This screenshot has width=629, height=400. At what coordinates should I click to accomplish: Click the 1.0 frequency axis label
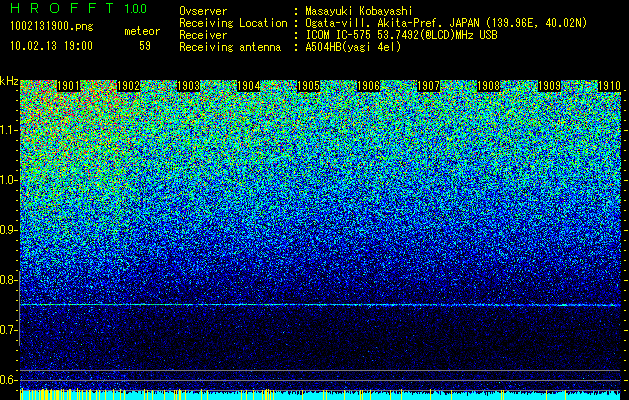coord(8,180)
